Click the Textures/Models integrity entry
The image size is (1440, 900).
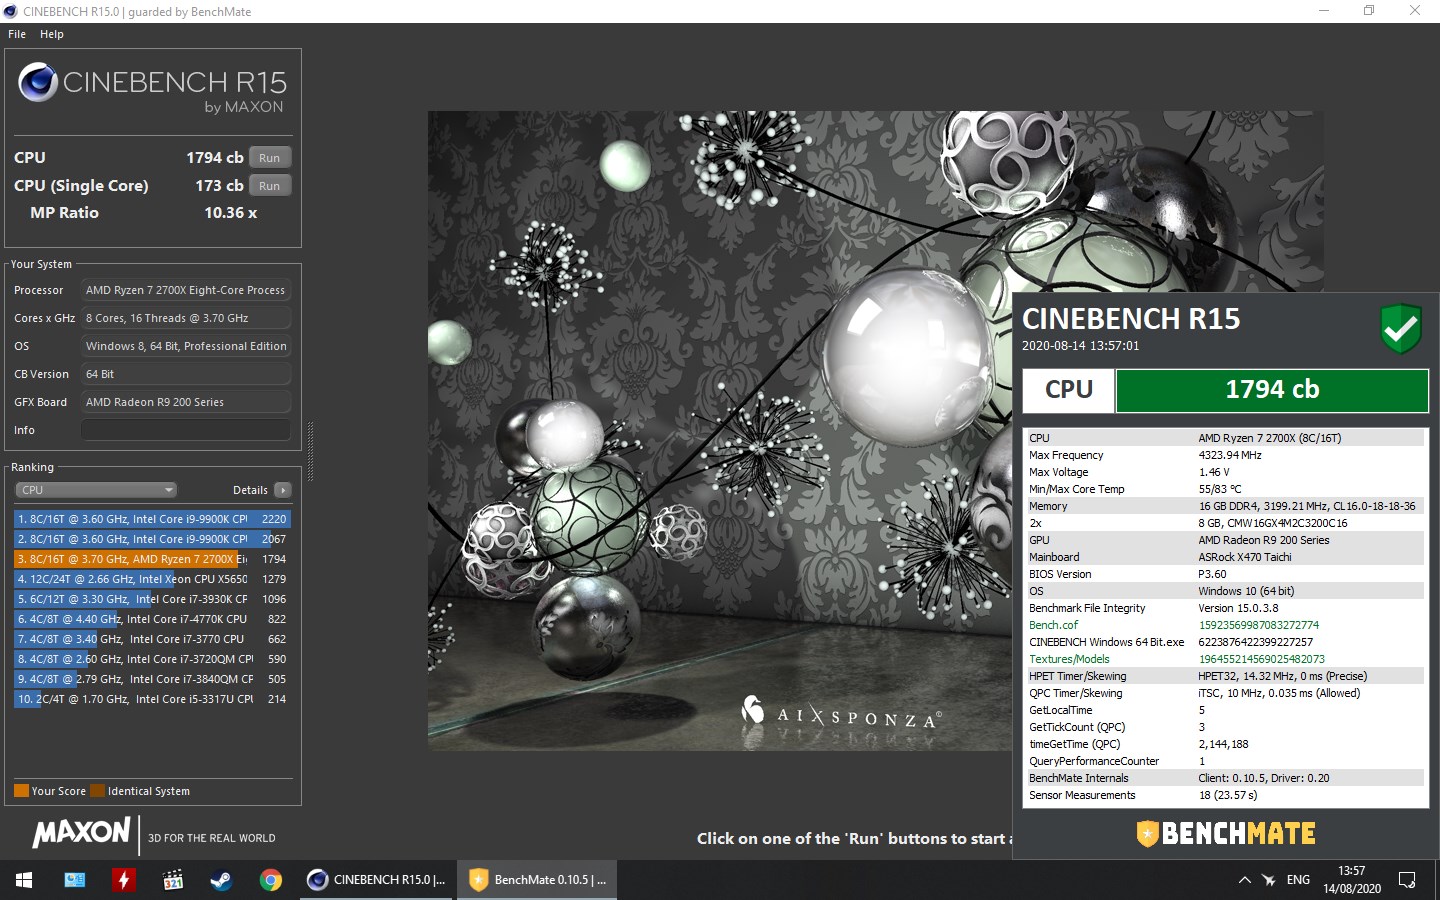click(x=1226, y=659)
